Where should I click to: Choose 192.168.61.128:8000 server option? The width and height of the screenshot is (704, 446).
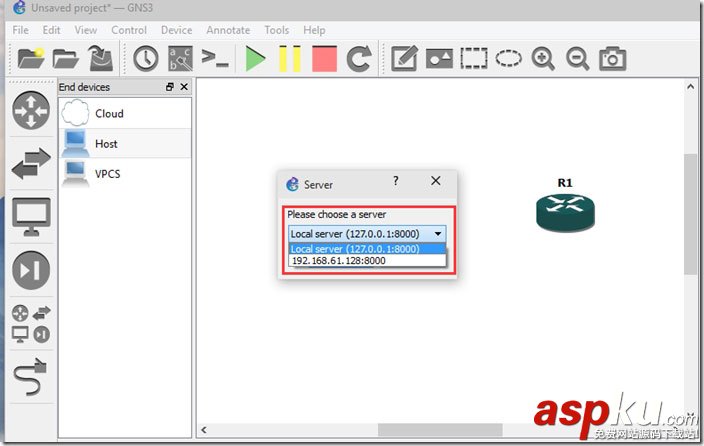click(367, 261)
